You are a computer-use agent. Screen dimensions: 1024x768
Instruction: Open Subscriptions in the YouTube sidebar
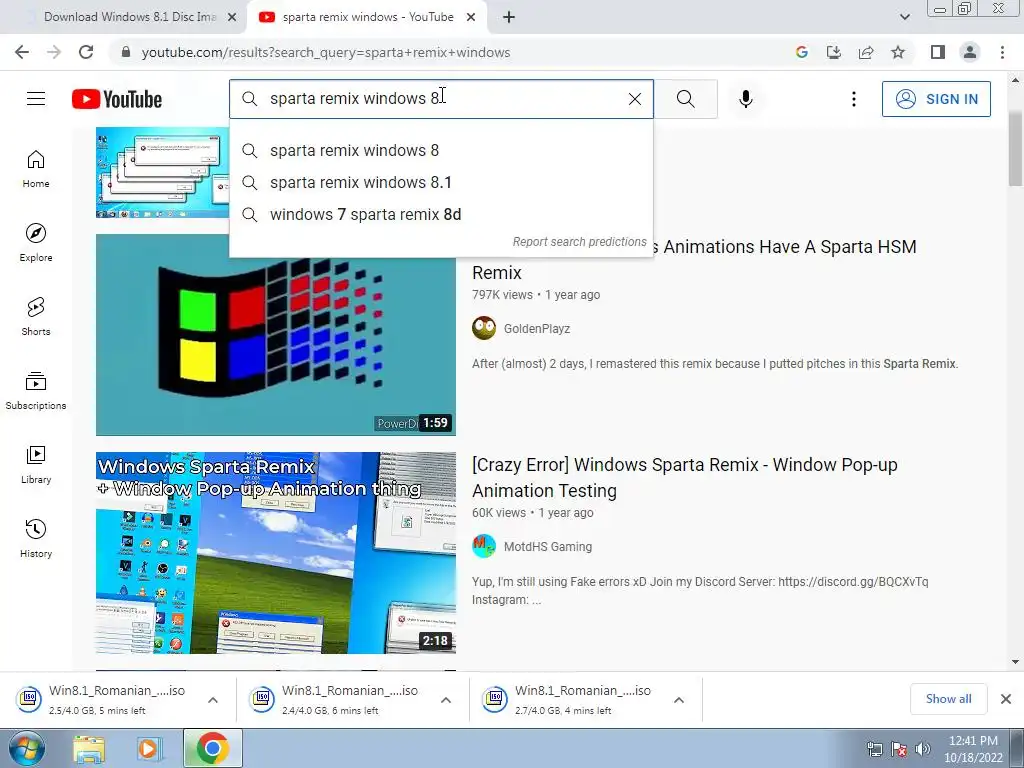36,390
